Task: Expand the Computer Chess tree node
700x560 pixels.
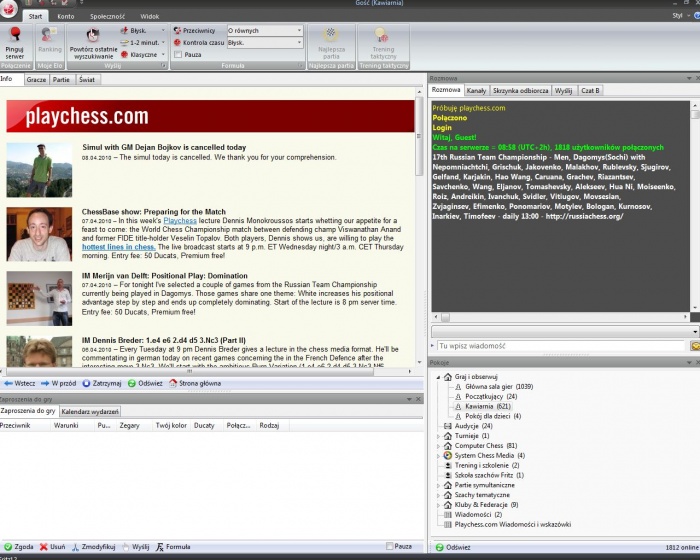Action: tap(437, 446)
